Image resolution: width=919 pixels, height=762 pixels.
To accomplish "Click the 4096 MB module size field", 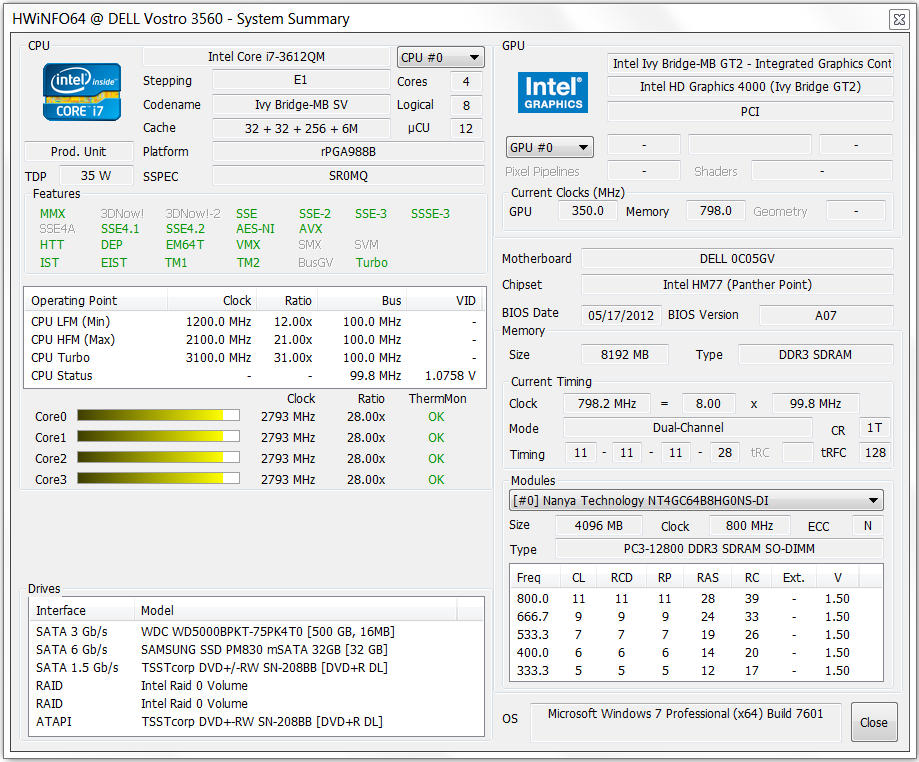I will tap(599, 526).
